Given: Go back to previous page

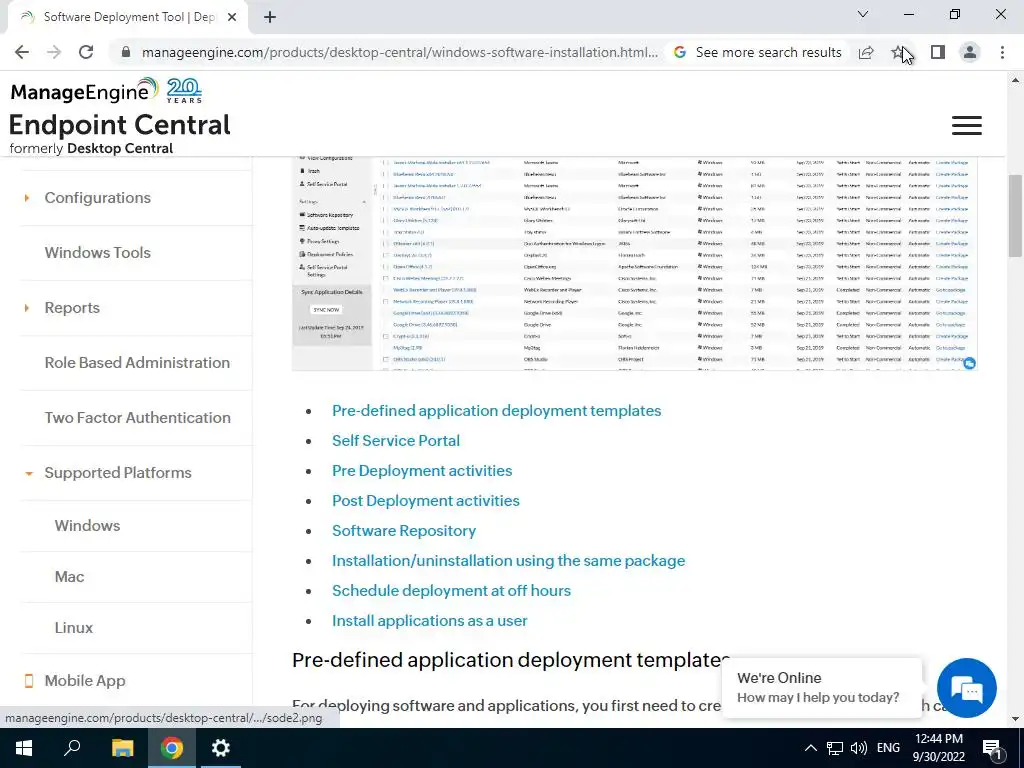Looking at the screenshot, I should pyautogui.click(x=22, y=52).
